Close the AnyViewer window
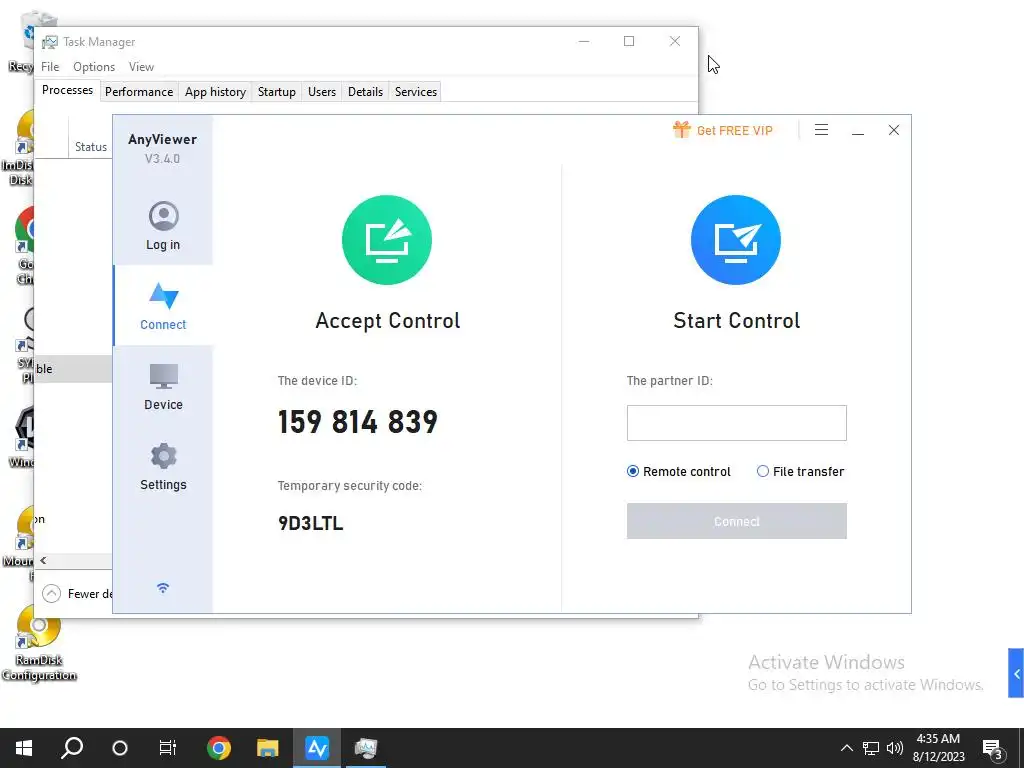Image resolution: width=1024 pixels, height=768 pixels. (x=893, y=130)
